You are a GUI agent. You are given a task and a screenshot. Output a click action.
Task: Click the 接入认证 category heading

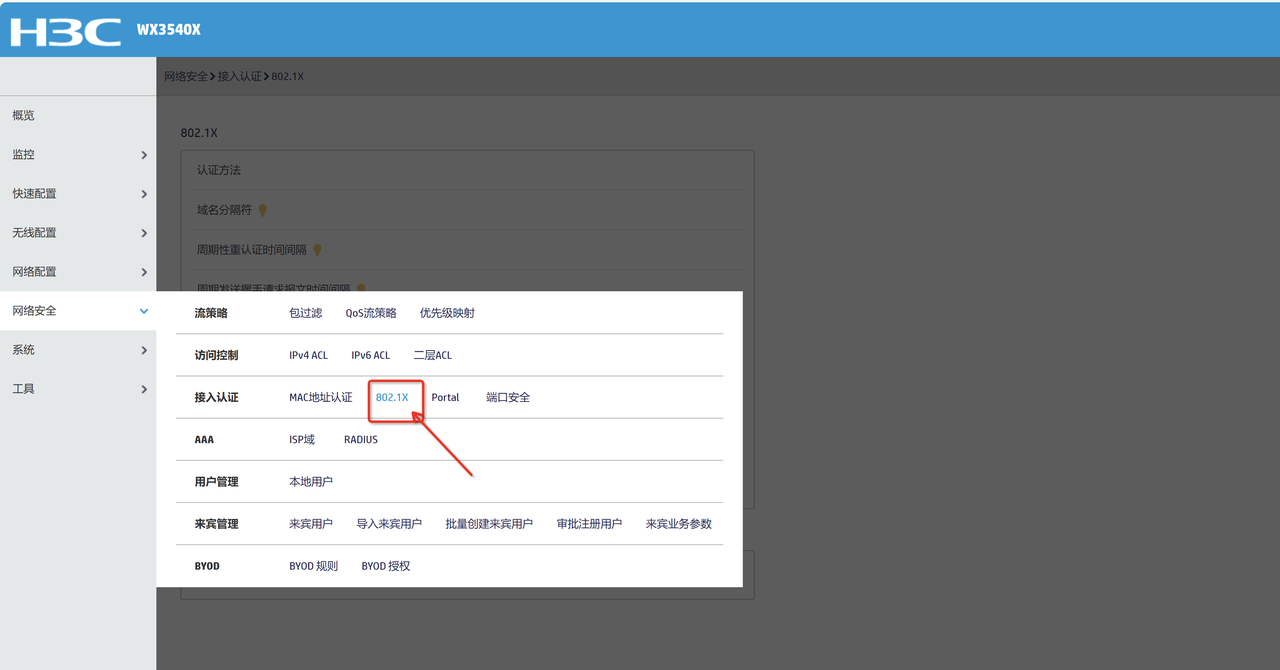[x=216, y=397]
